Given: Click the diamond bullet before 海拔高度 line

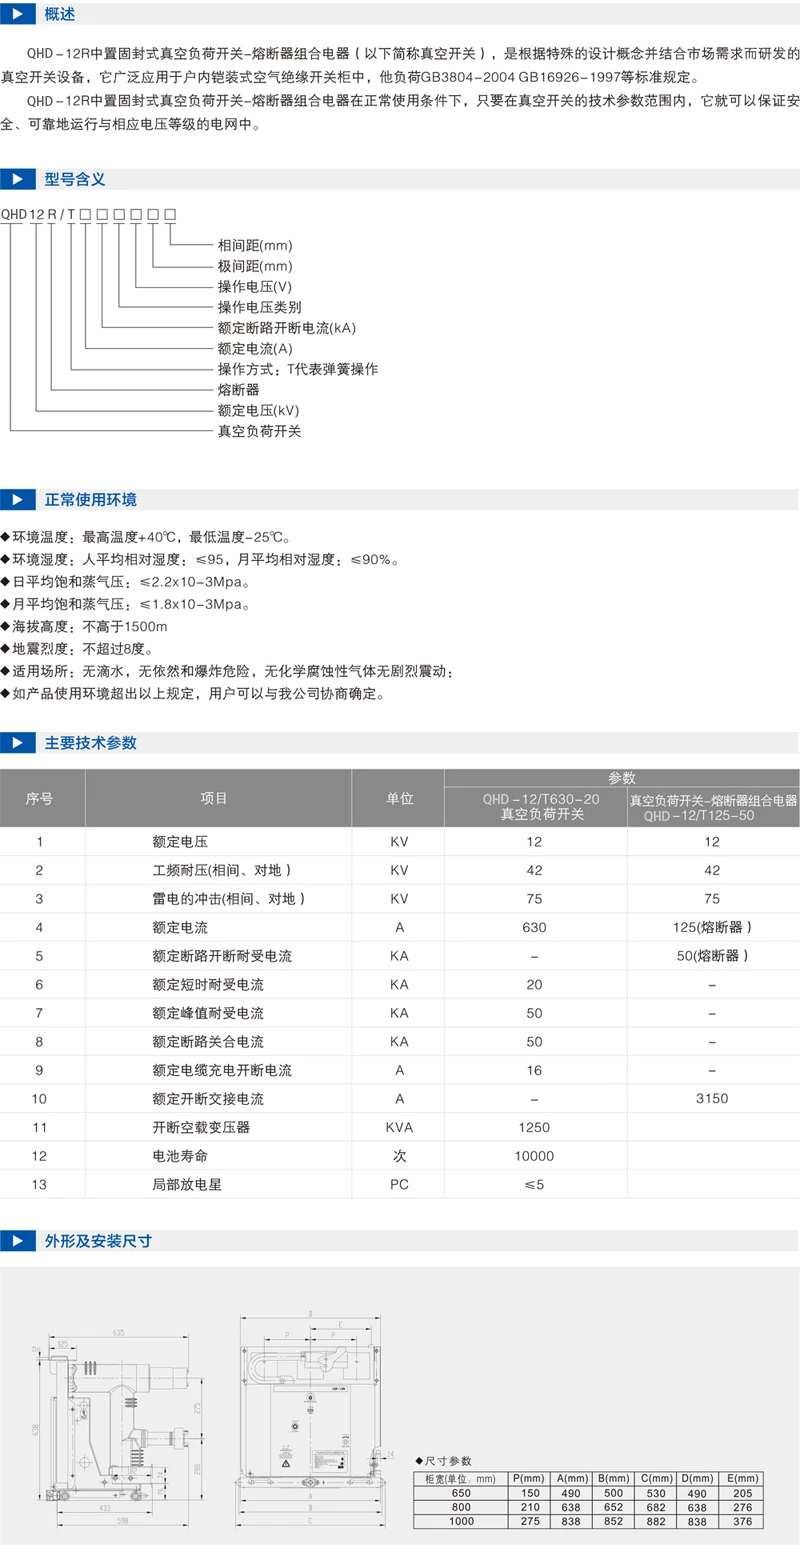Looking at the screenshot, I should [x=8, y=627].
